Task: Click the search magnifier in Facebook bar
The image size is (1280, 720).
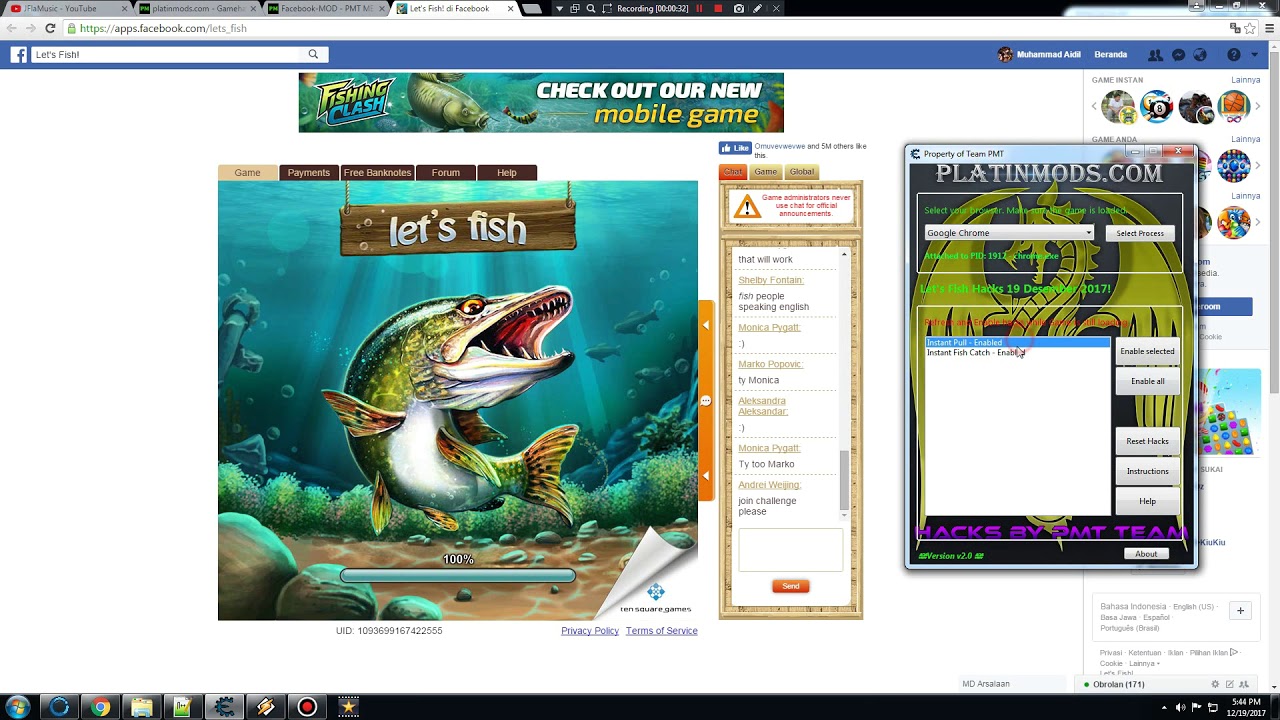Action: 313,55
